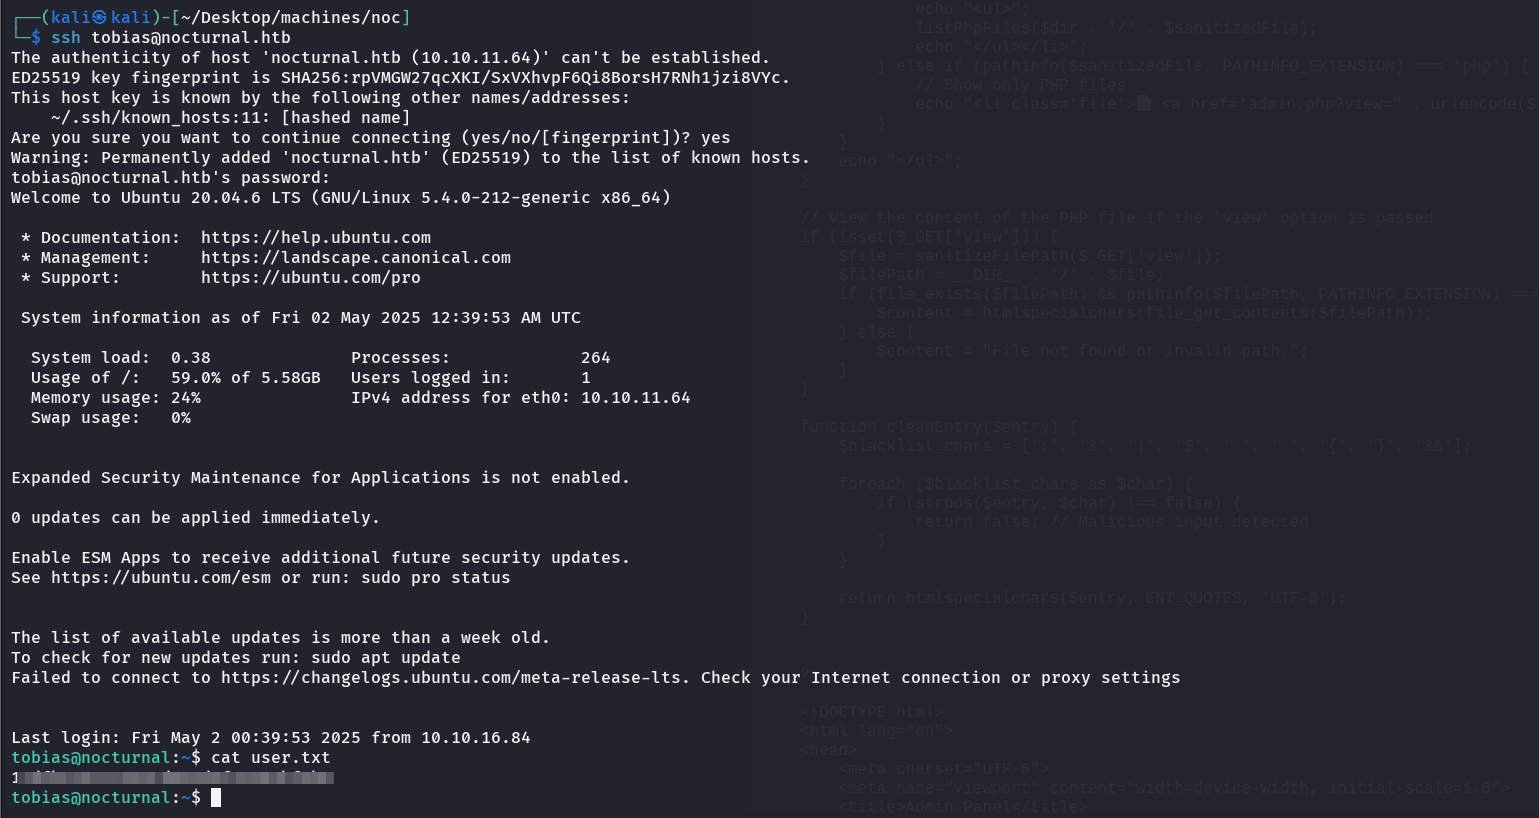Screen dimensions: 1539x818
Task: Click the System load 0.38 value
Action: coord(191,358)
